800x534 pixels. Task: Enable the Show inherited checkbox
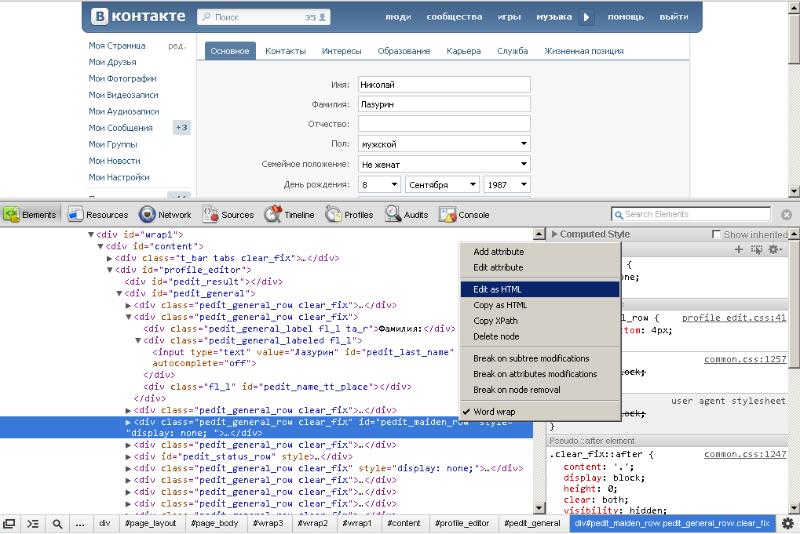pos(716,234)
